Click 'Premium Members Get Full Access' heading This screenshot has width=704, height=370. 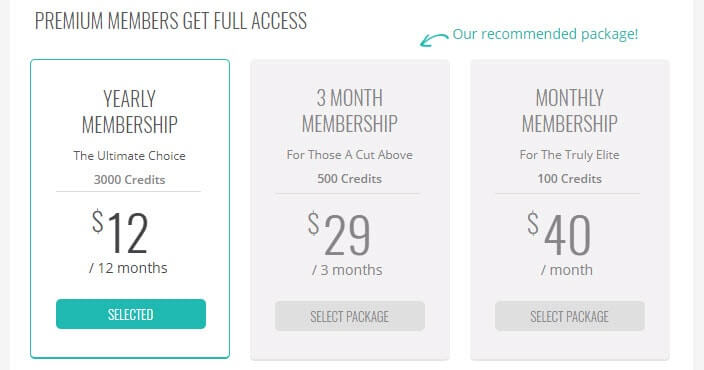(x=171, y=21)
